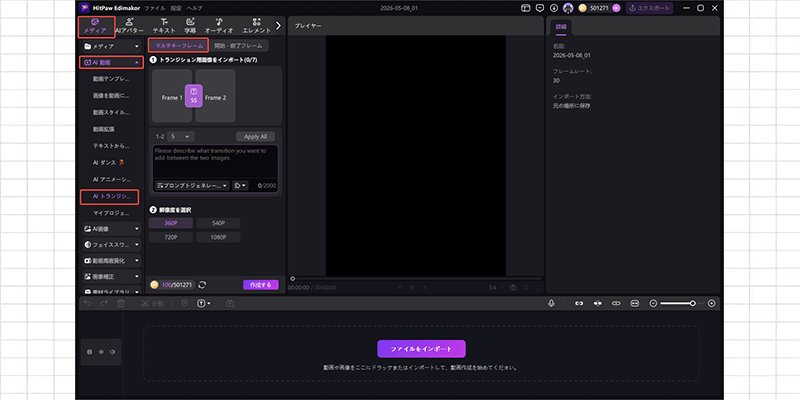Screen dimensions: 800x400
Task: Click the Apply All button
Action: coord(256,137)
